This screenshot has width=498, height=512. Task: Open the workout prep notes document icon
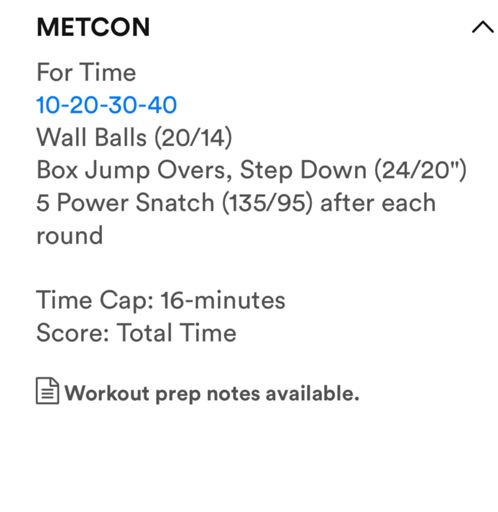47,391
